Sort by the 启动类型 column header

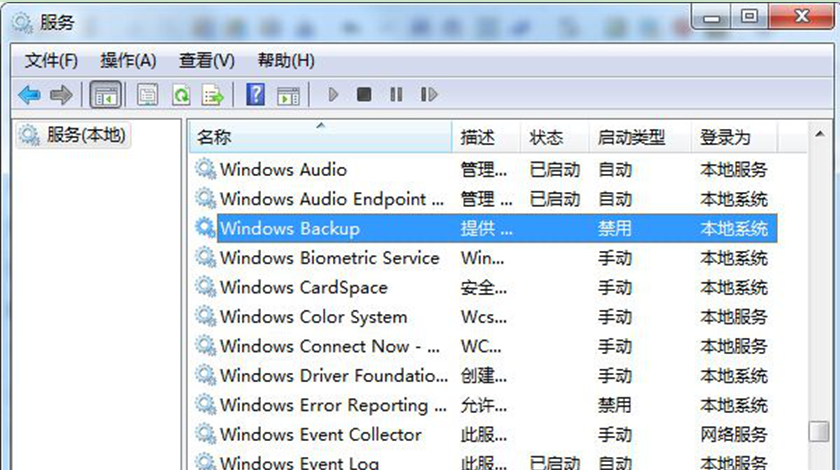pyautogui.click(x=630, y=138)
